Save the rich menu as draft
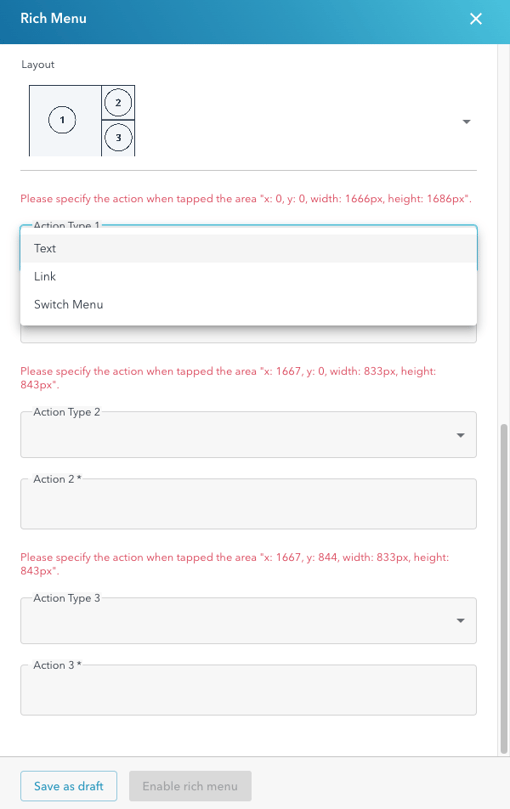 (x=69, y=786)
